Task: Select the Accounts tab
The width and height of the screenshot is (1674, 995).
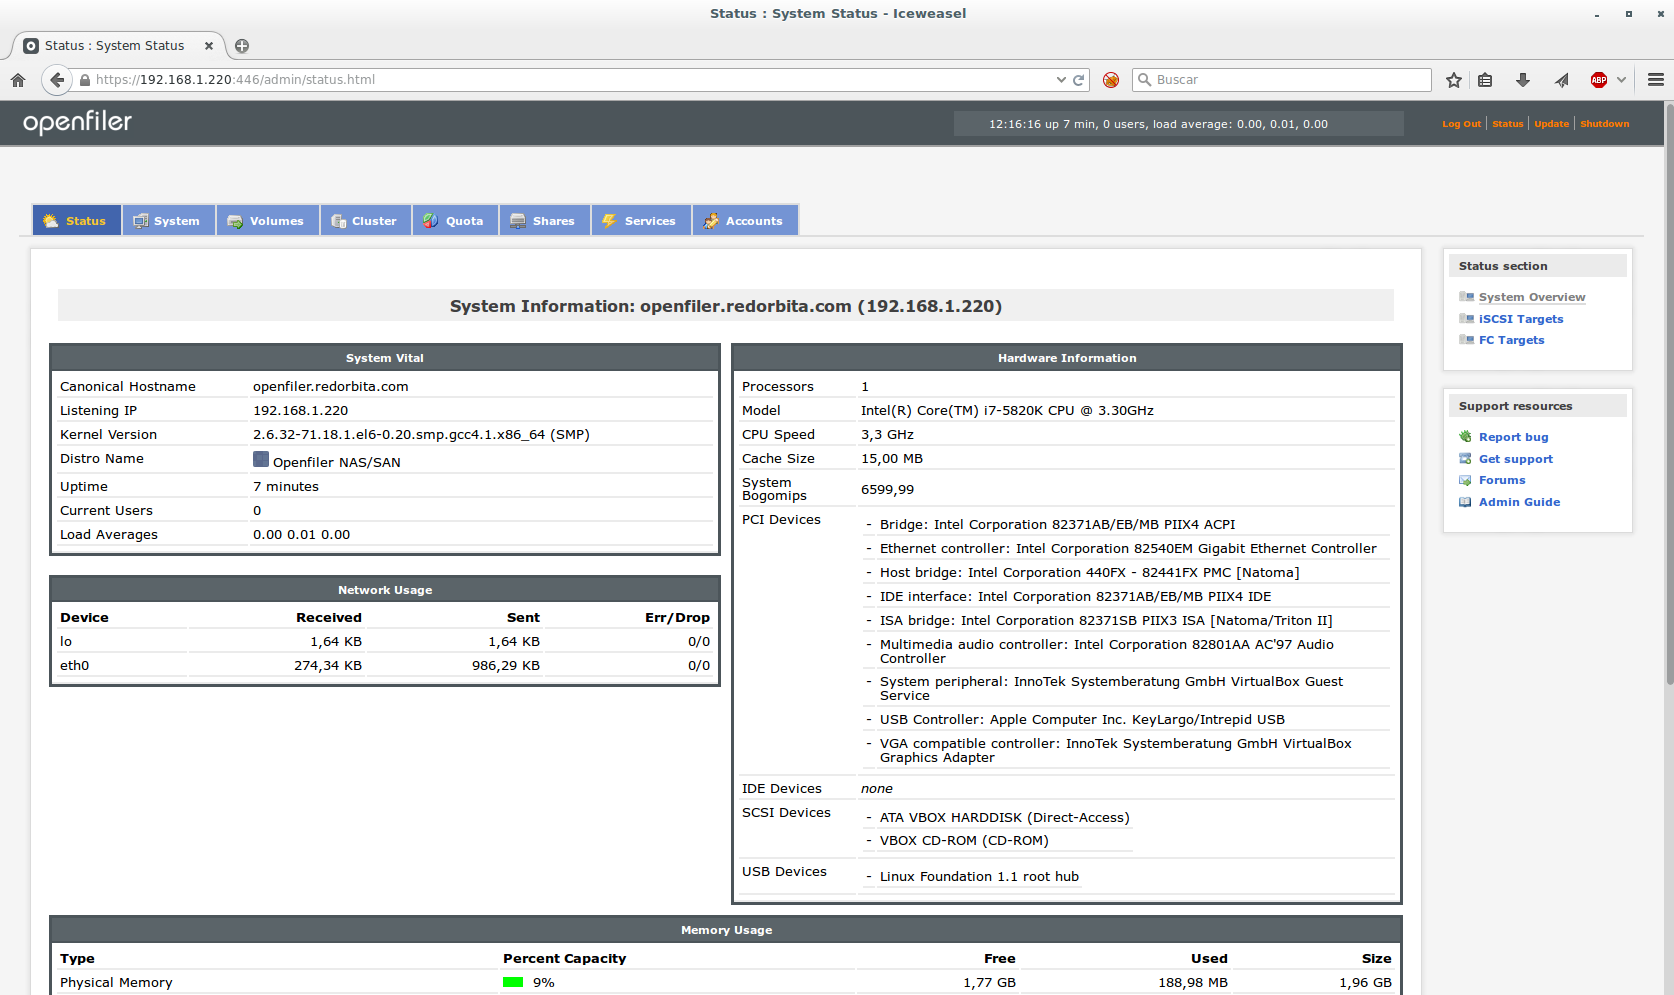Action: click(744, 221)
